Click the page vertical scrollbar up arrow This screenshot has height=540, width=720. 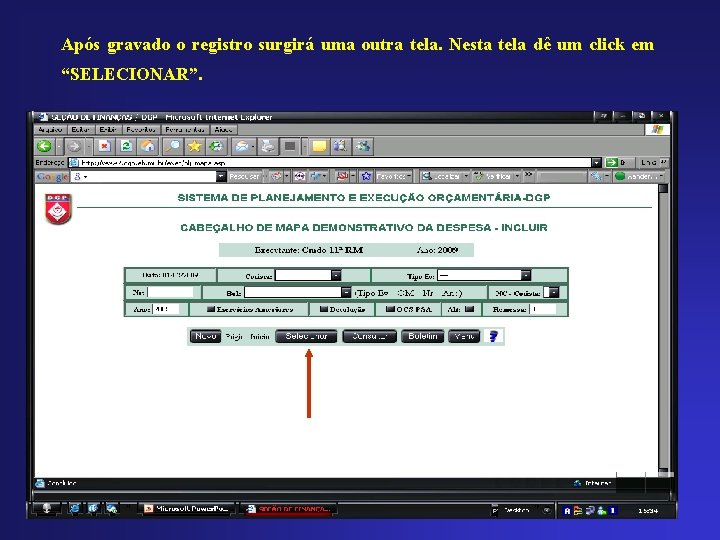663,189
